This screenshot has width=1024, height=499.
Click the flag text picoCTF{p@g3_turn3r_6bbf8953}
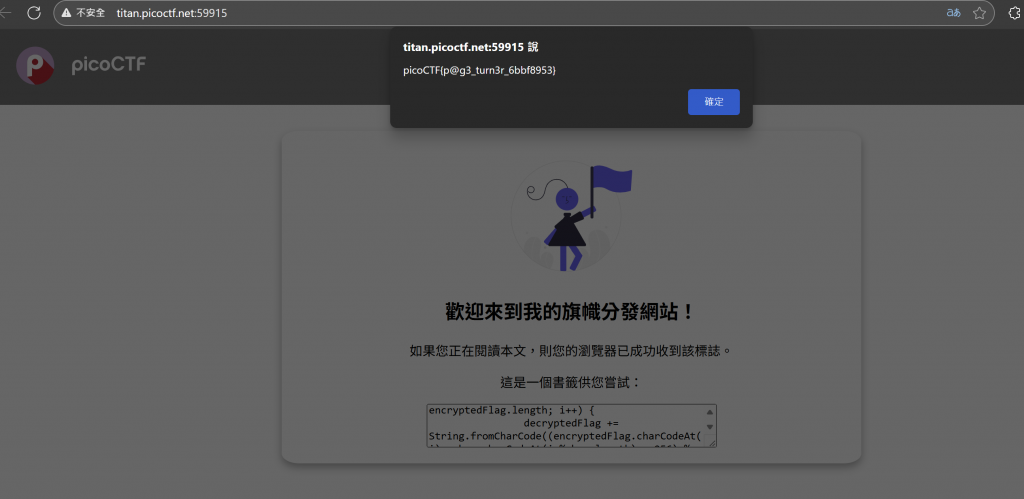(479, 70)
